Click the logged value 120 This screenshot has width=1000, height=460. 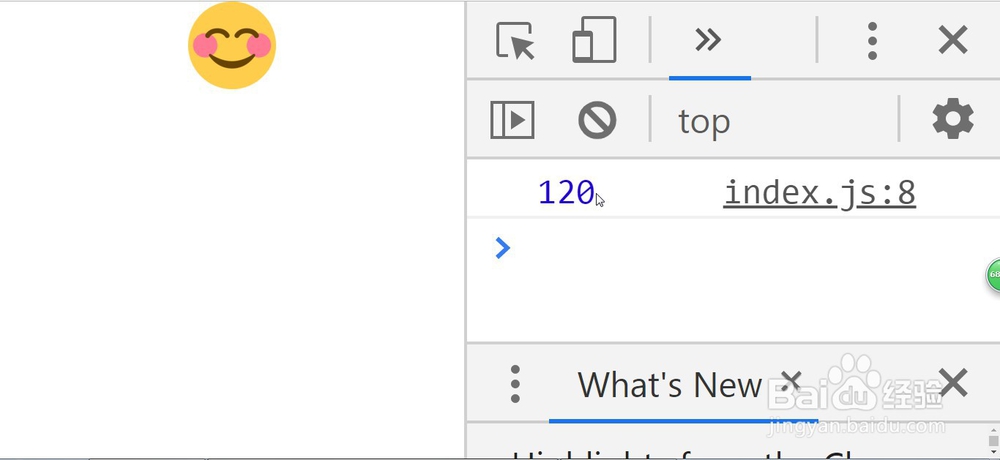pos(566,192)
